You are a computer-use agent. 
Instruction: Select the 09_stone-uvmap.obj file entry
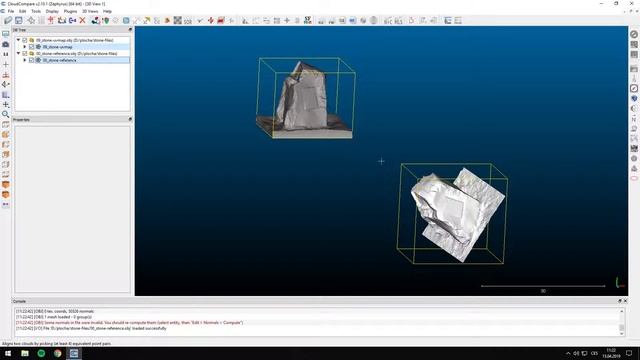click(x=75, y=40)
